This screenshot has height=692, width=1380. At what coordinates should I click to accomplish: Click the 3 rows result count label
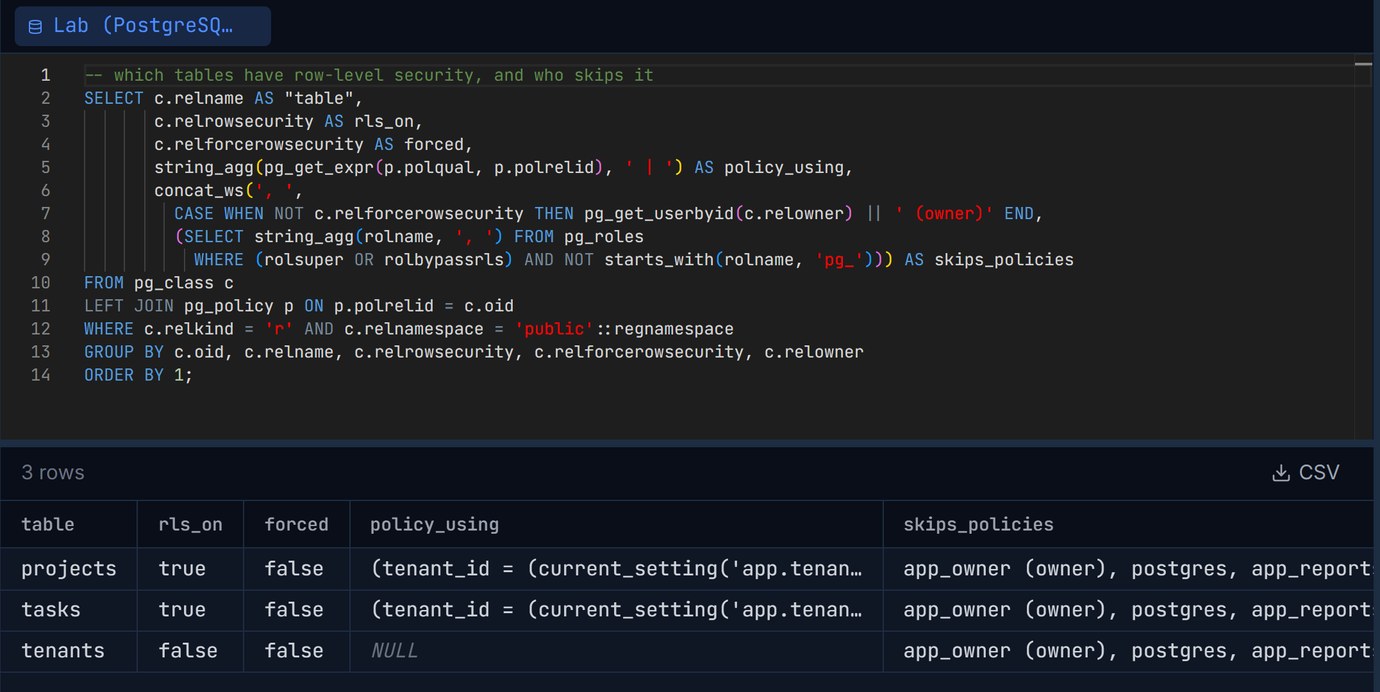pos(53,472)
